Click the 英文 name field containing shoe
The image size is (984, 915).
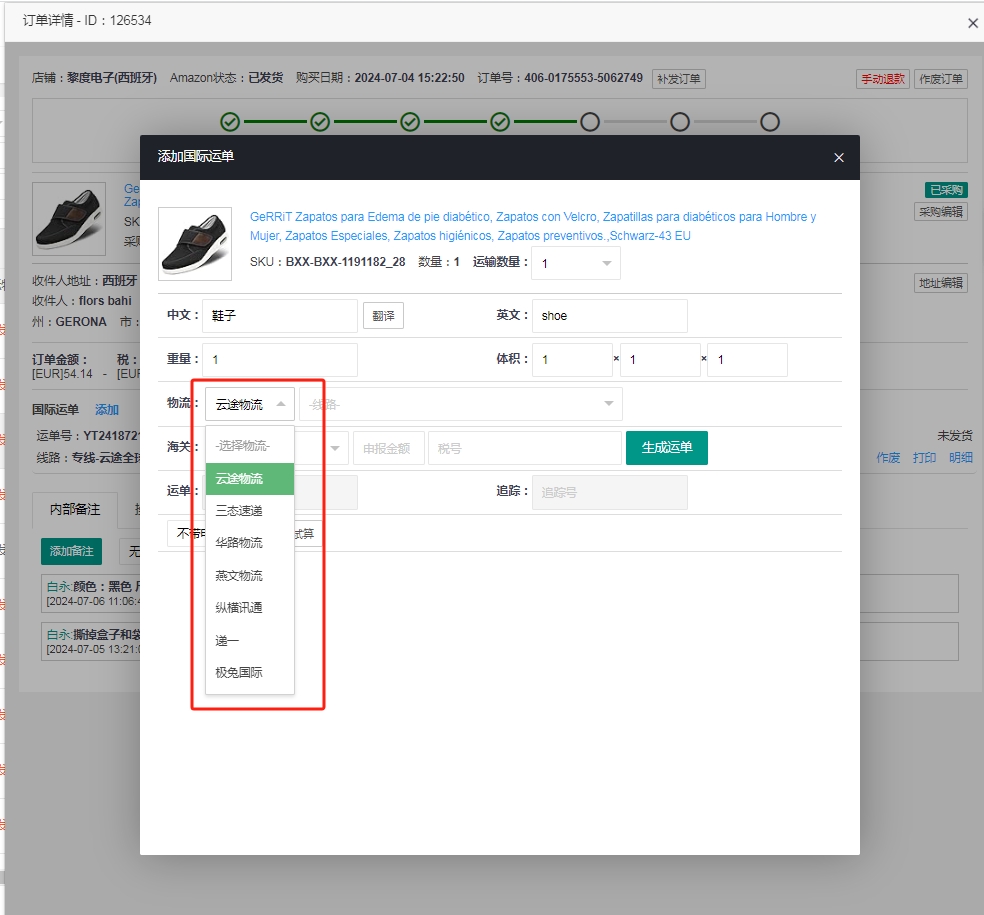click(609, 316)
